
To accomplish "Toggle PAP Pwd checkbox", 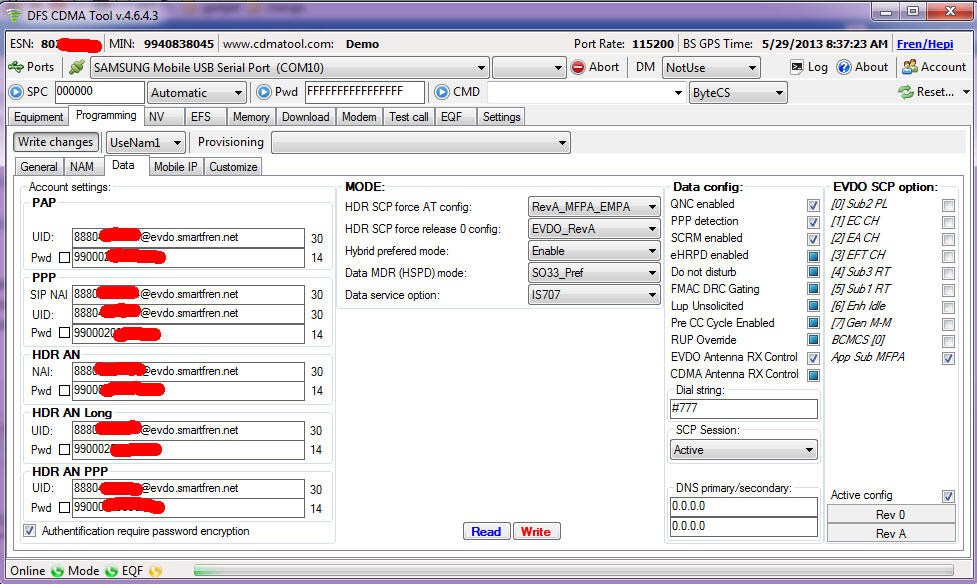I will tap(64, 257).
